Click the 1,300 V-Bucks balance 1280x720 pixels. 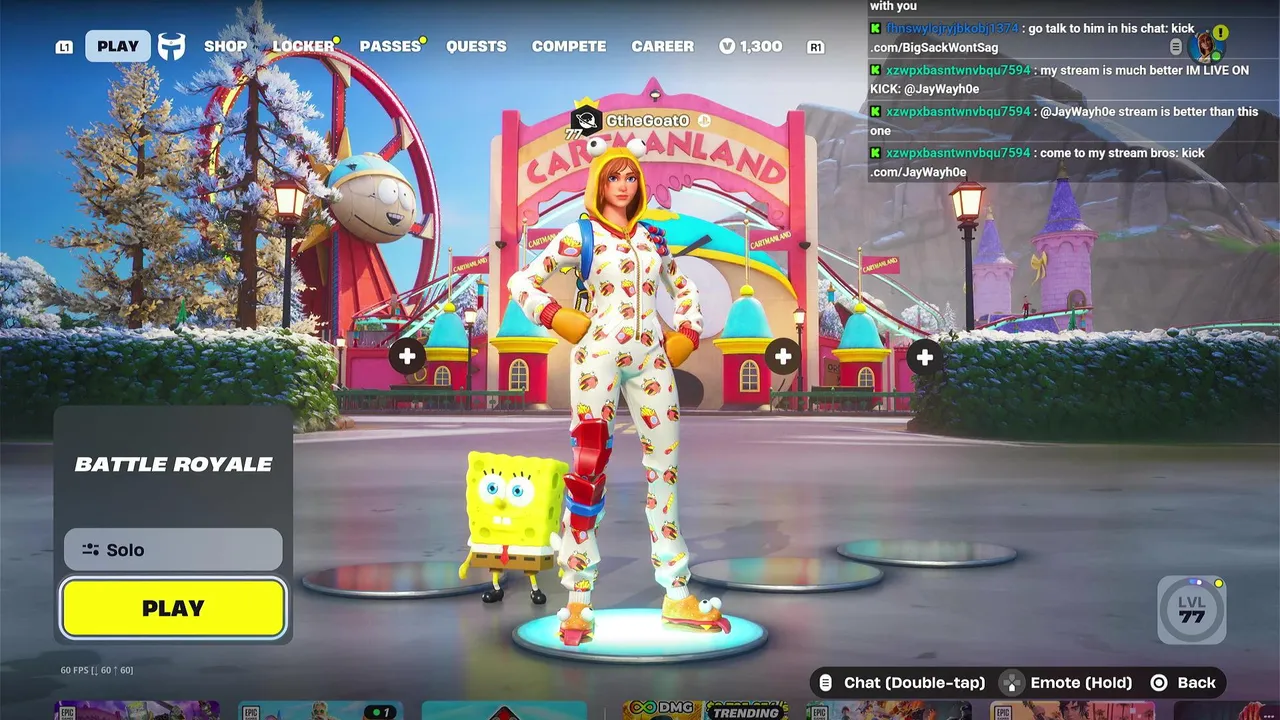pyautogui.click(x=751, y=46)
